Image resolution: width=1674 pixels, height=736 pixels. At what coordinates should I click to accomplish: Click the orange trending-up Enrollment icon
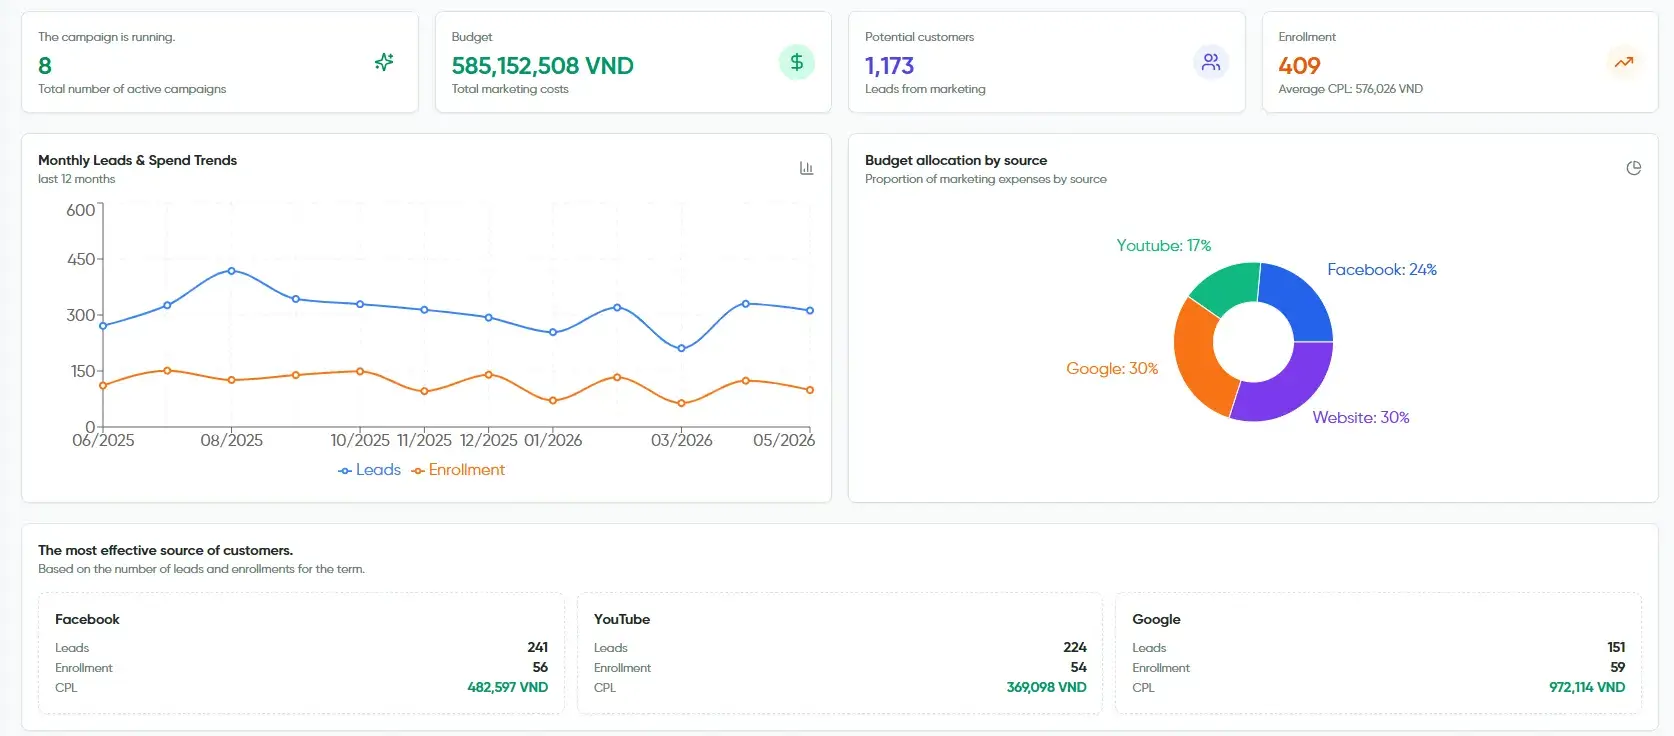(1624, 62)
